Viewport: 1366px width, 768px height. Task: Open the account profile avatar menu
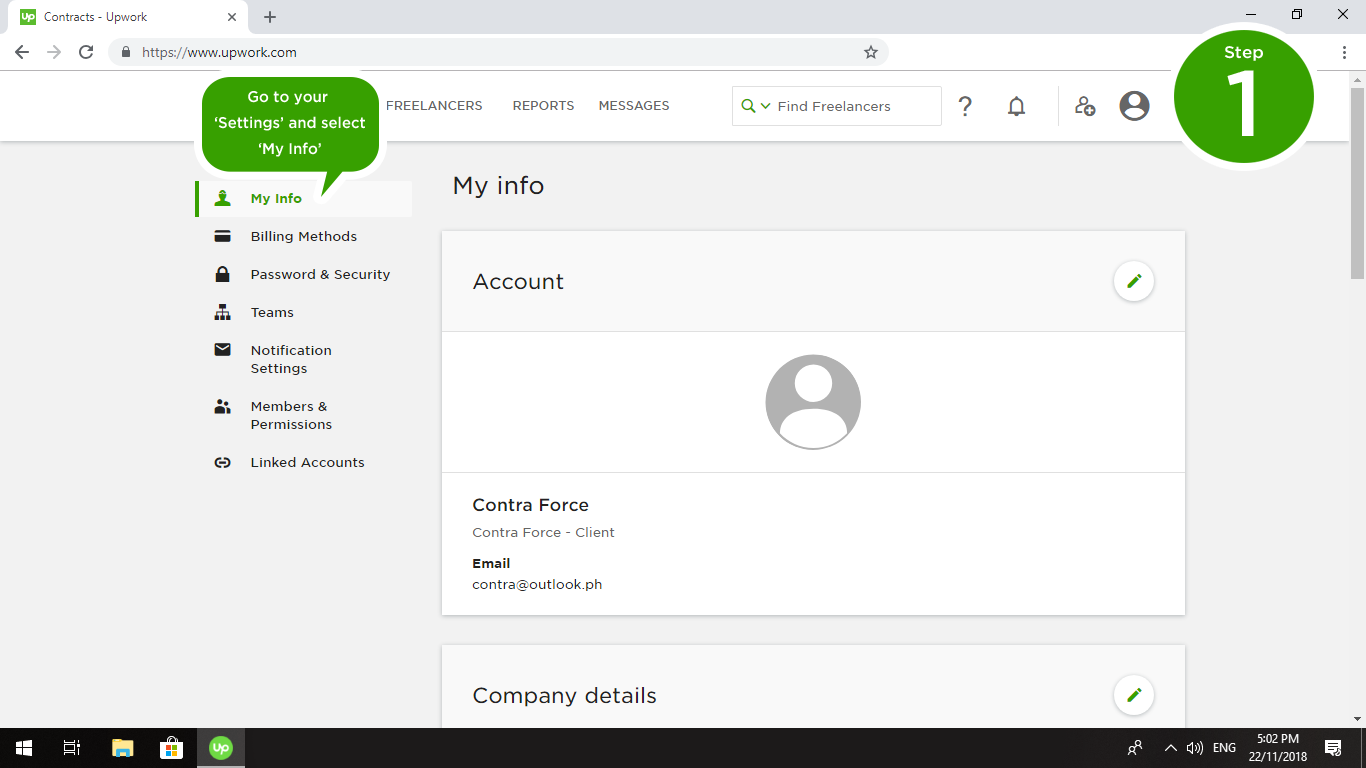pos(1134,106)
